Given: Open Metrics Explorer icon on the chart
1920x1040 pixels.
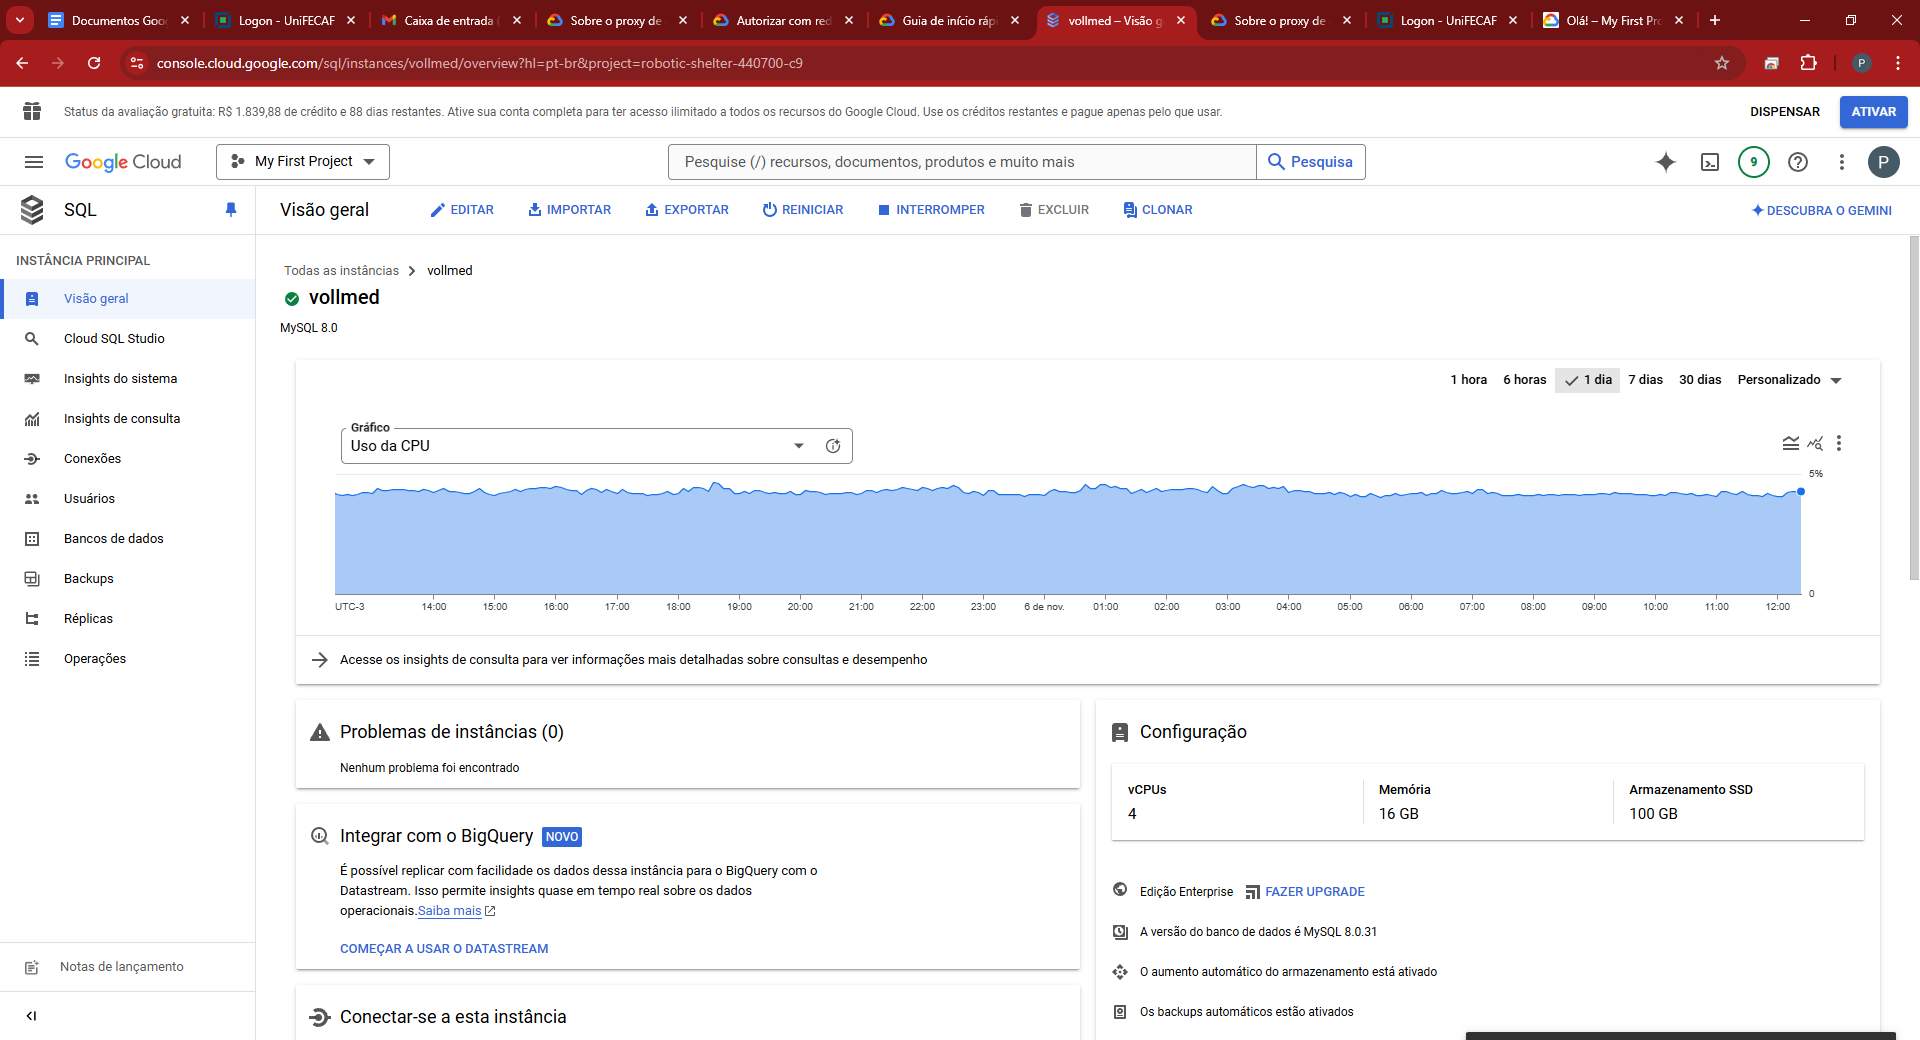Looking at the screenshot, I should click(1815, 443).
